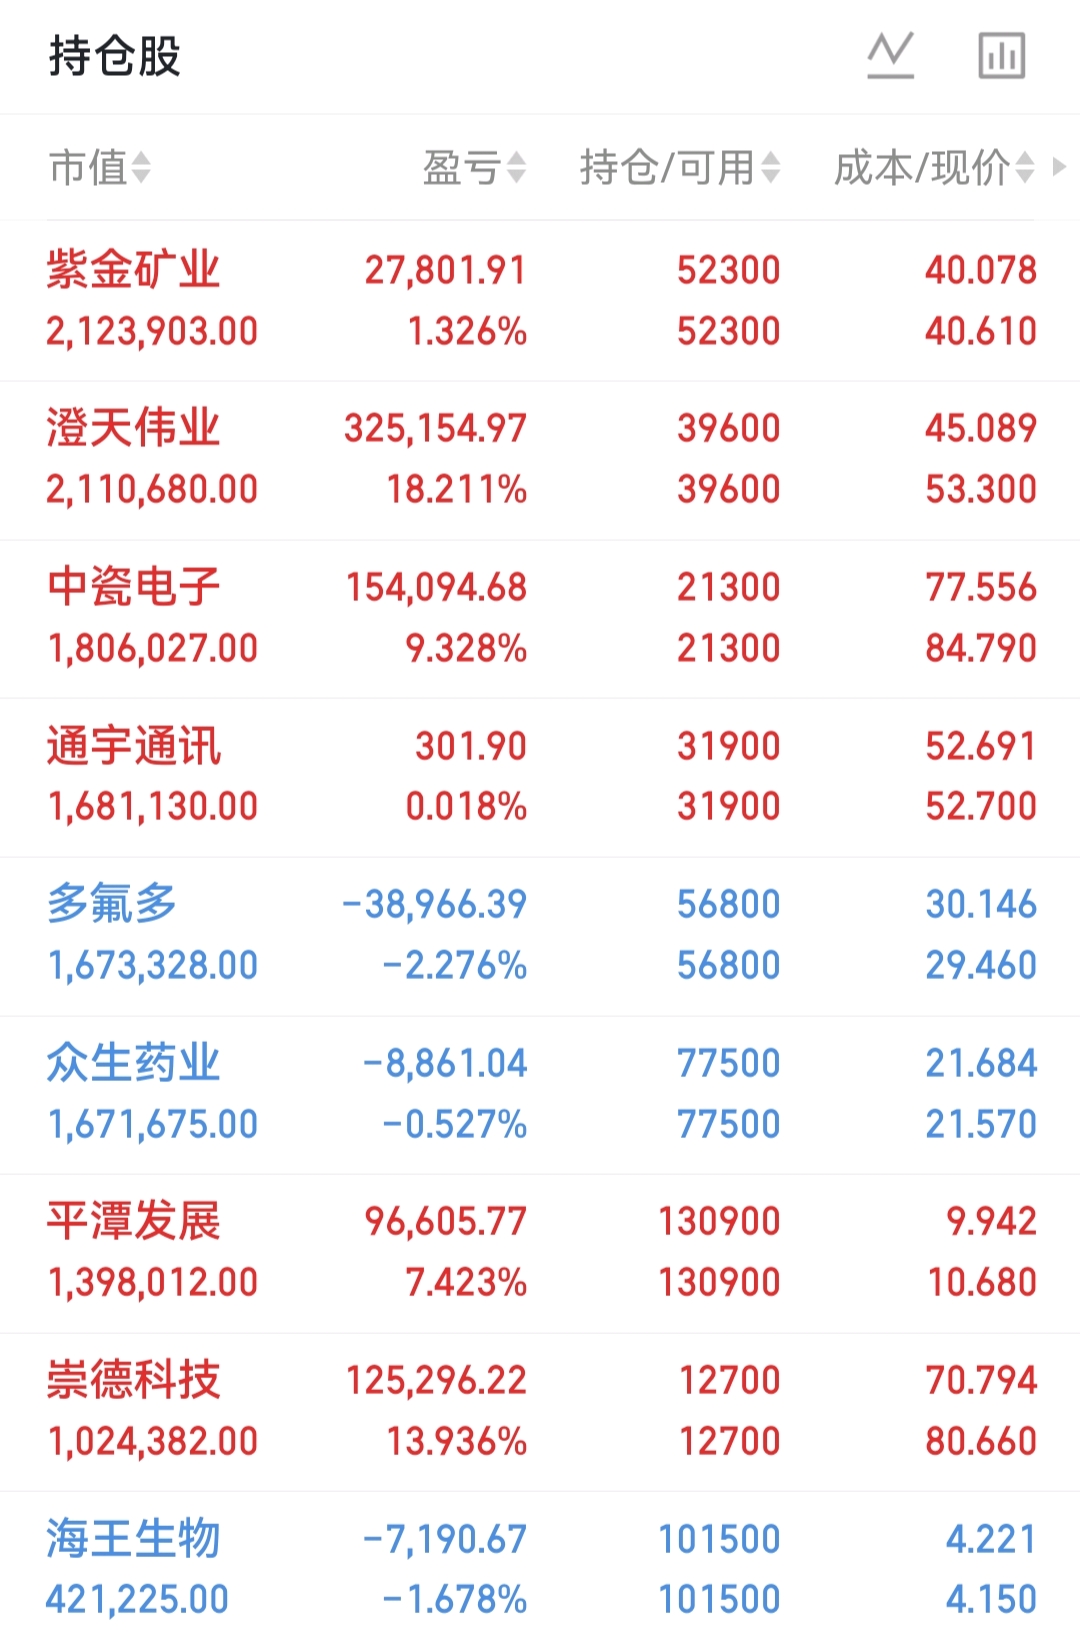Select the 持仓股 section title
Image resolution: width=1080 pixels, height=1646 pixels.
click(115, 56)
